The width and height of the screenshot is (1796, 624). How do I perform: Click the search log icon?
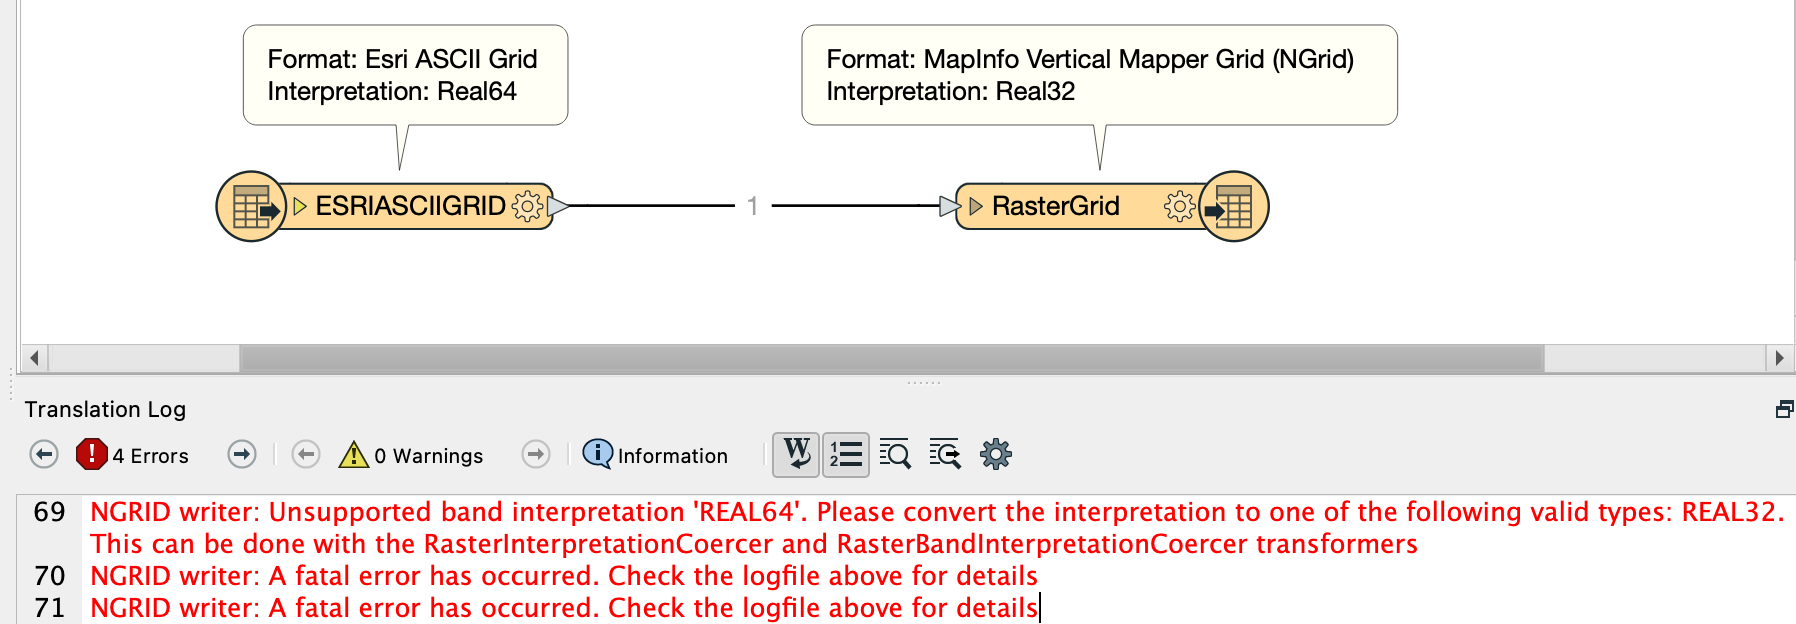(895, 455)
